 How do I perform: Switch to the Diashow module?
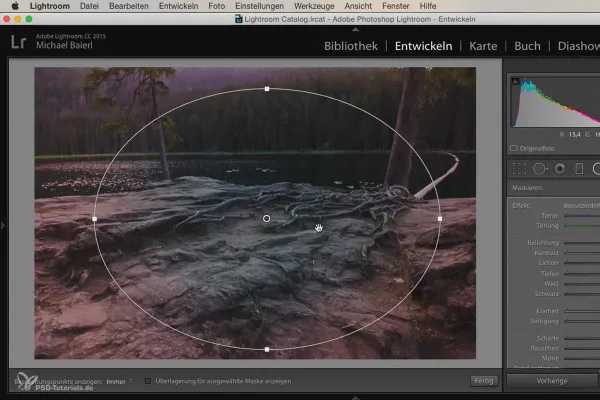pyautogui.click(x=579, y=46)
